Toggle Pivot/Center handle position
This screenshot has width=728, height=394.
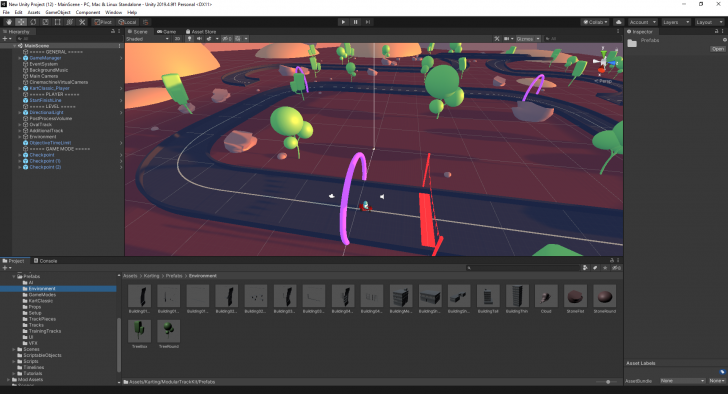point(103,22)
